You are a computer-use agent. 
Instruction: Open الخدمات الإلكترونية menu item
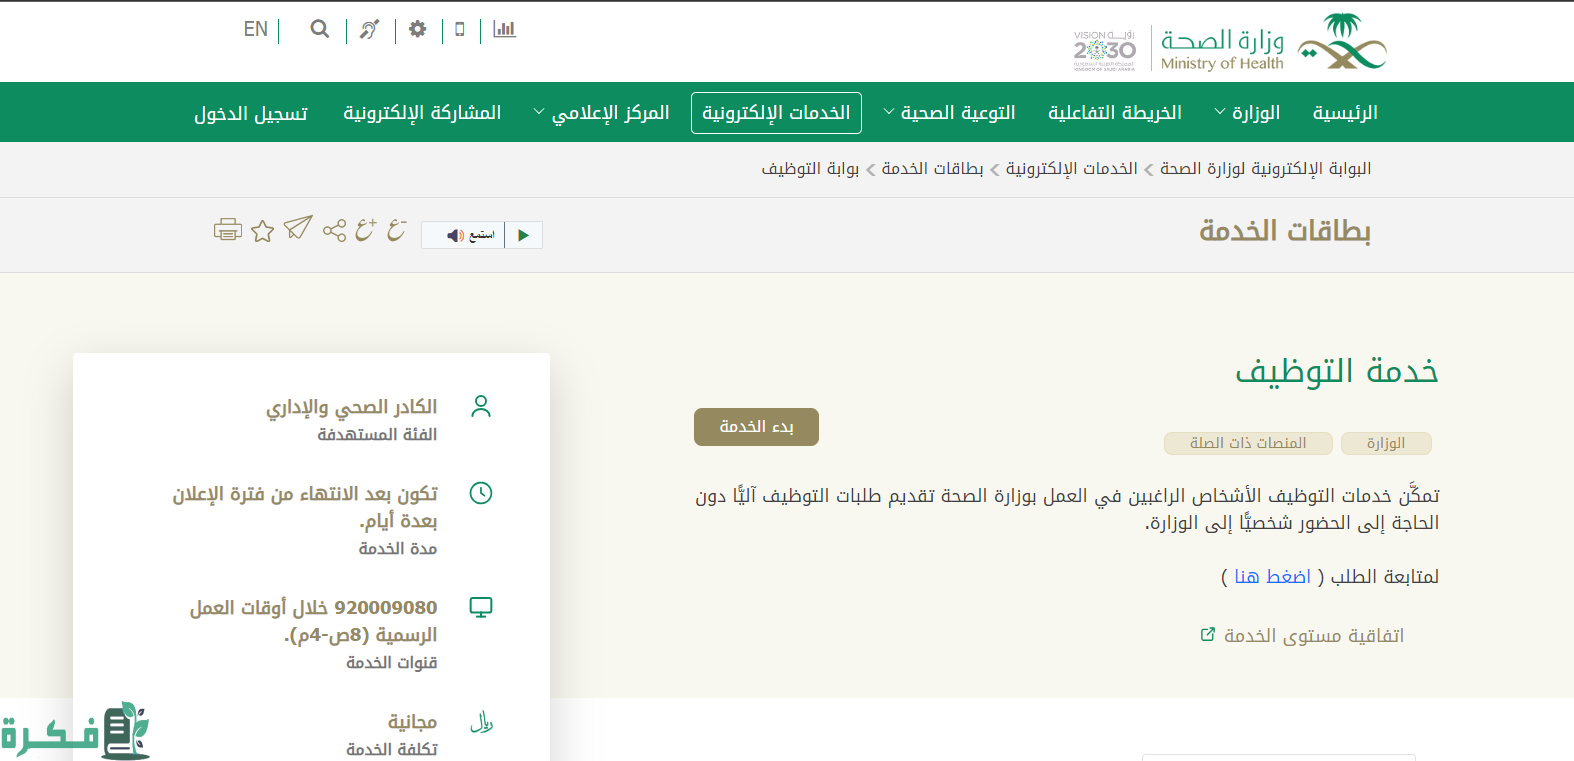pyautogui.click(x=776, y=113)
